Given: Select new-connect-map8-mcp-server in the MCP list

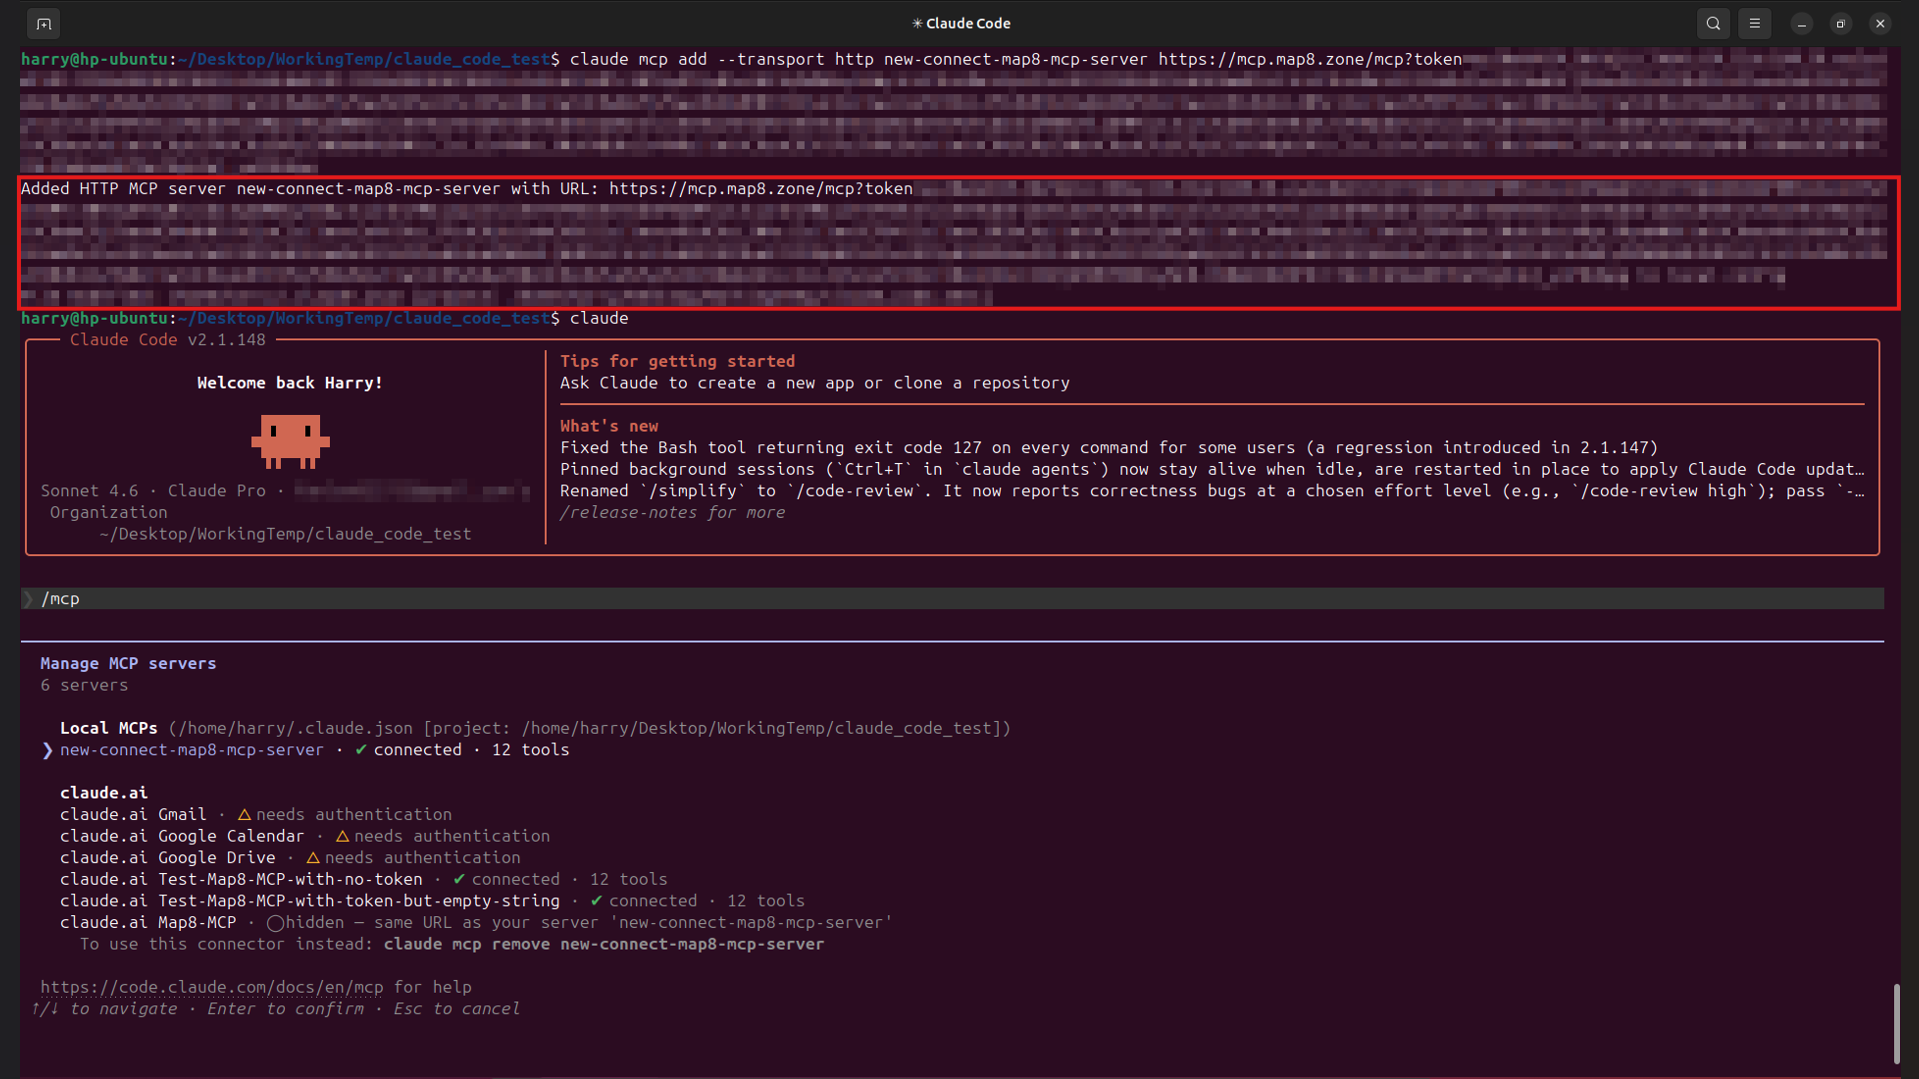Looking at the screenshot, I should pos(192,750).
